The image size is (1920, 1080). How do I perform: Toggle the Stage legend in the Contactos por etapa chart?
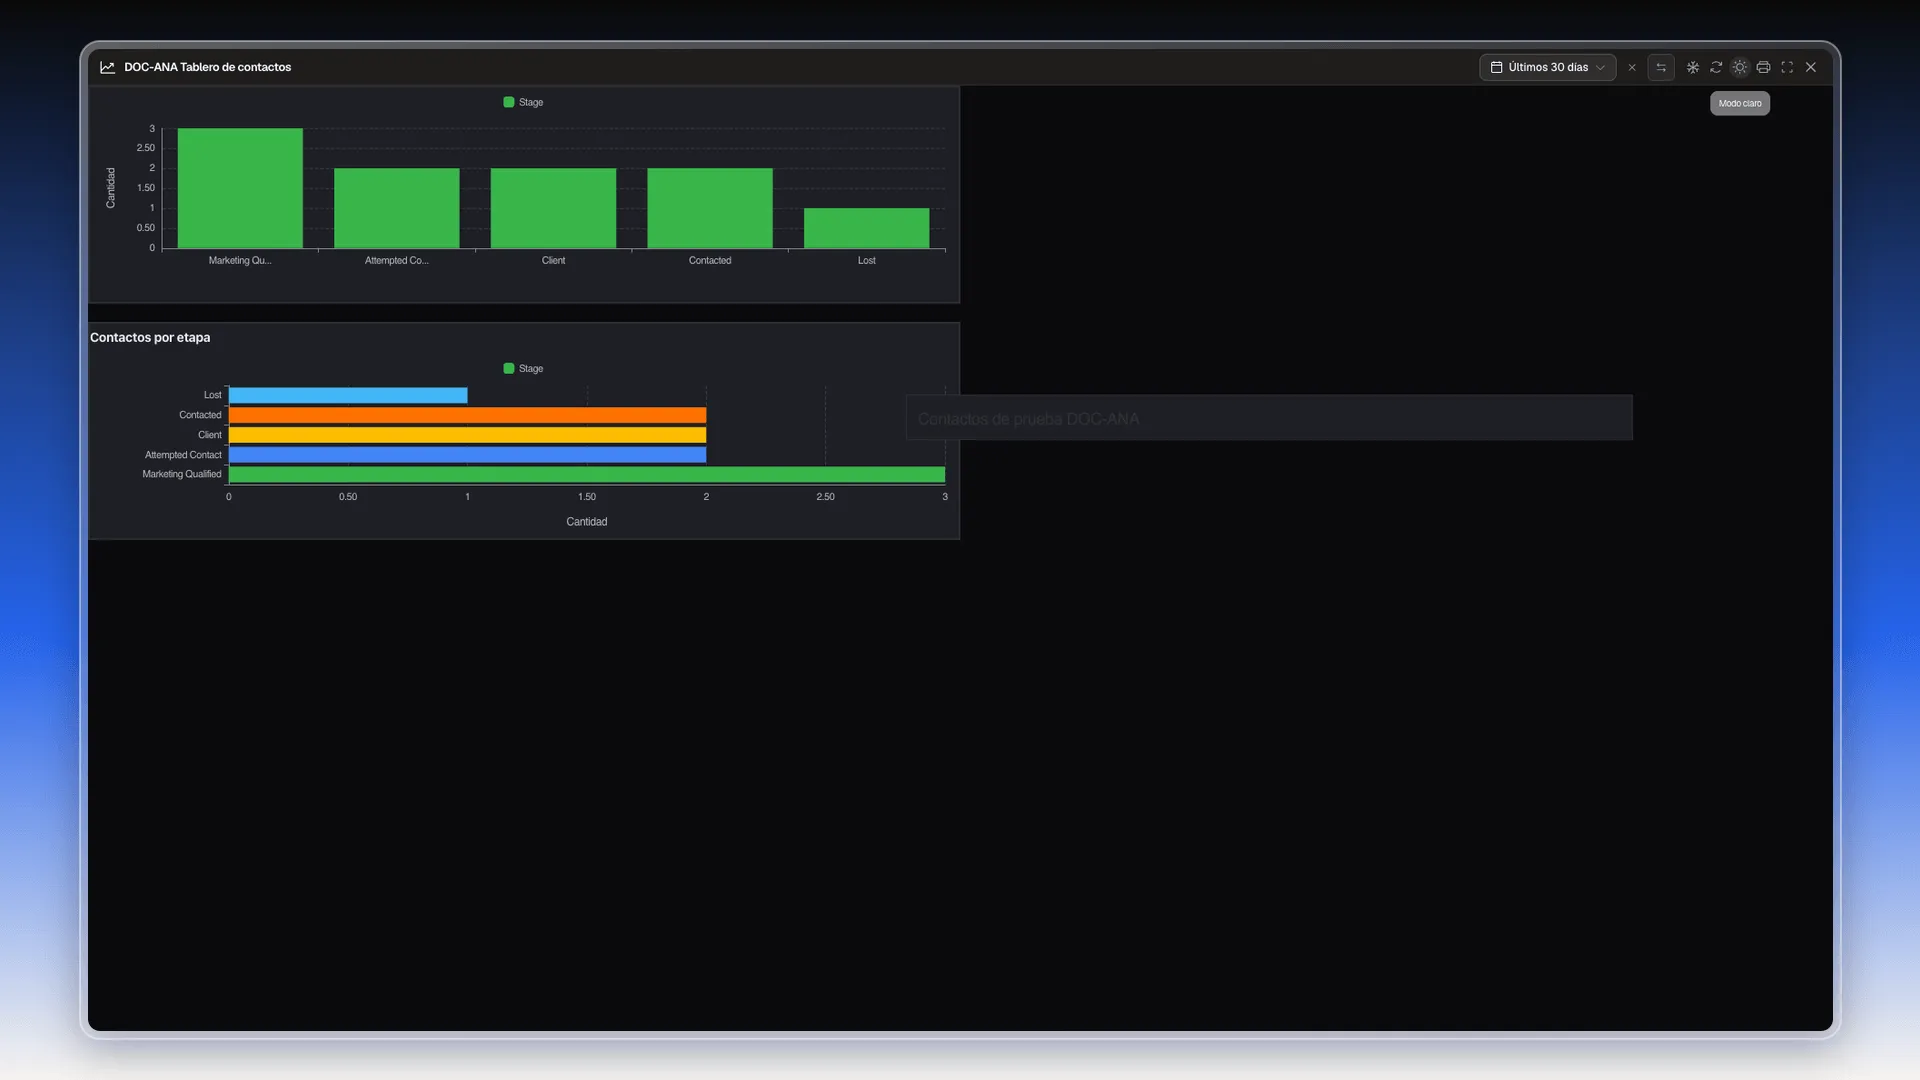pos(523,368)
